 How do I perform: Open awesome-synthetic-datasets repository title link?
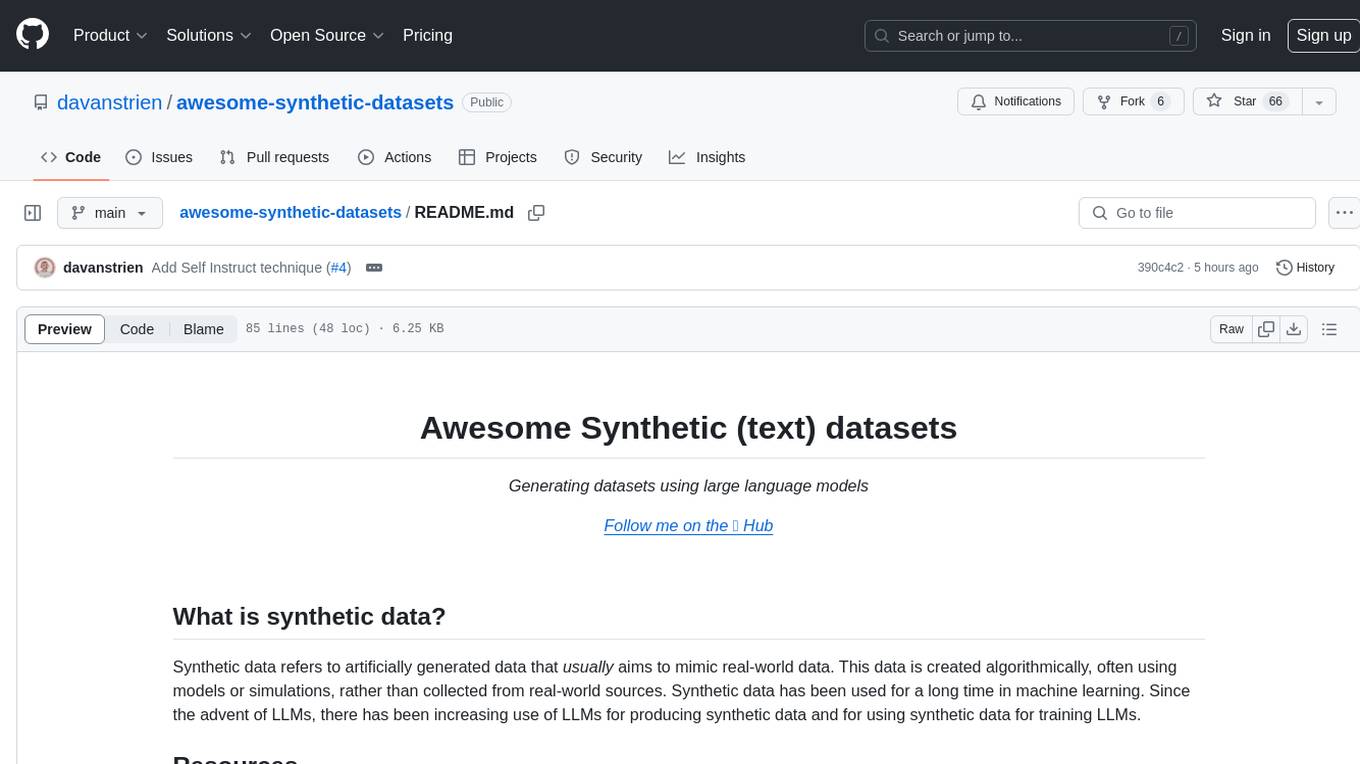point(315,102)
